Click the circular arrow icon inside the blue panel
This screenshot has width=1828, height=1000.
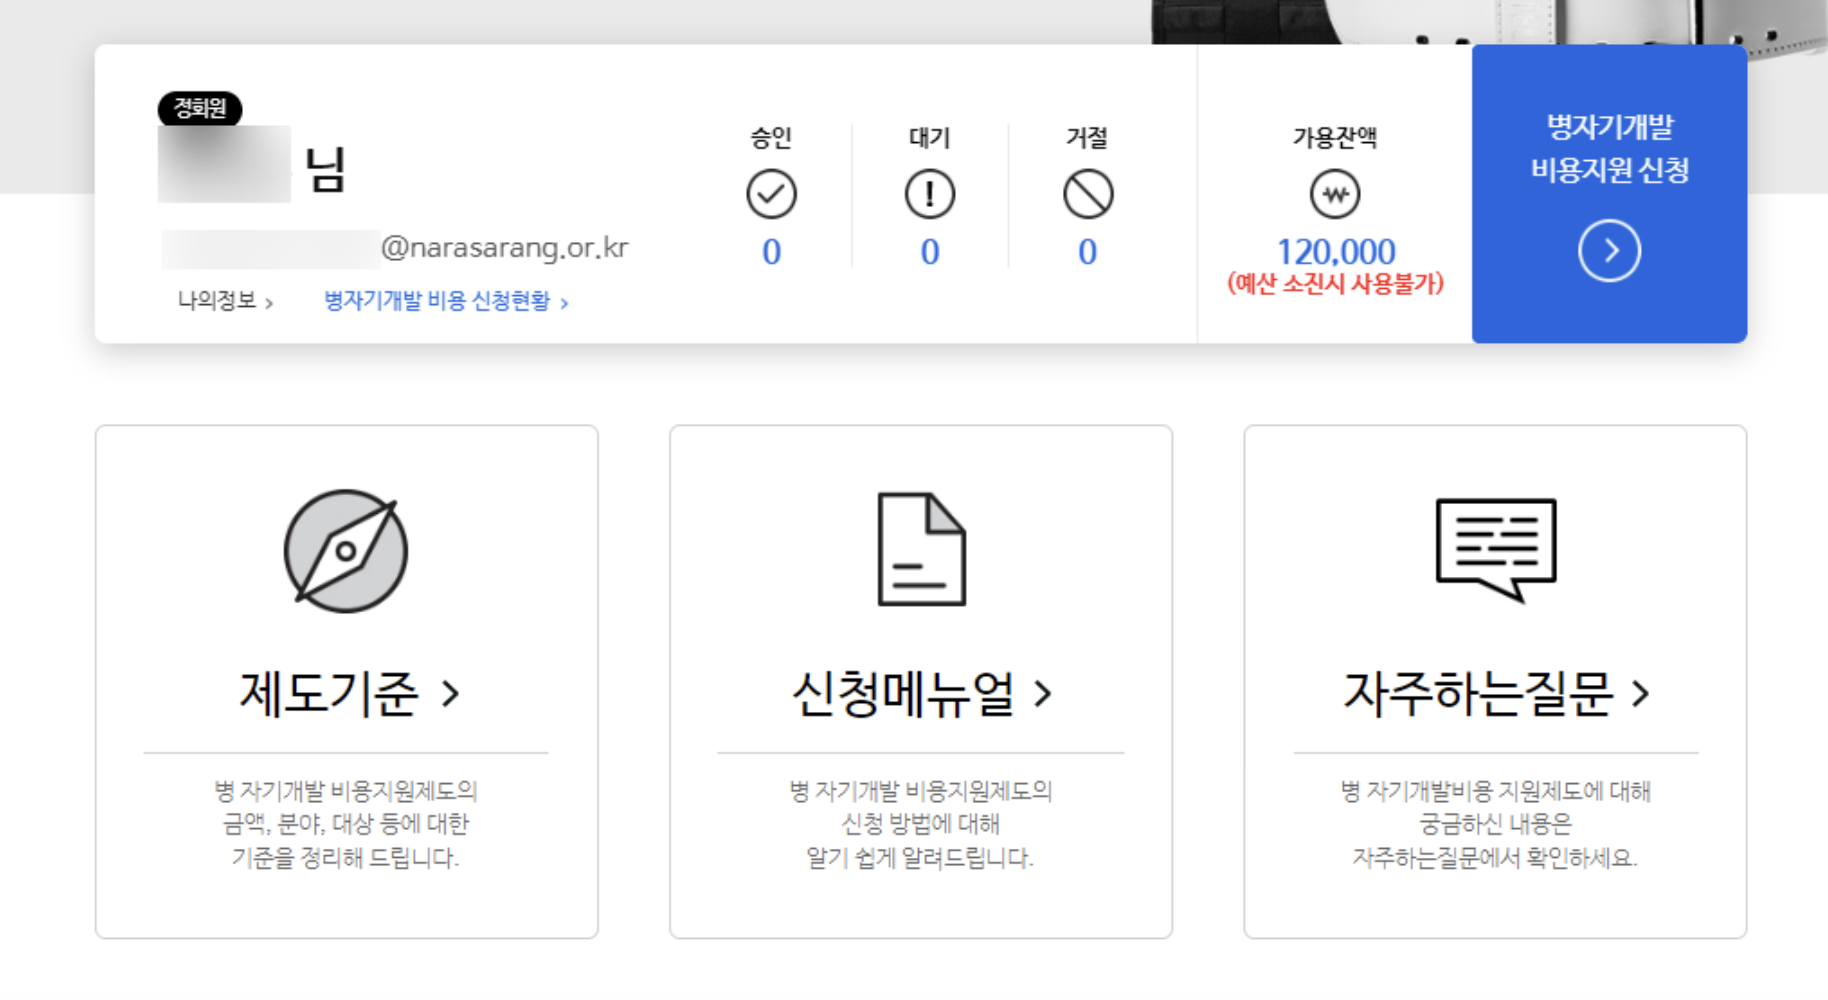point(1609,251)
